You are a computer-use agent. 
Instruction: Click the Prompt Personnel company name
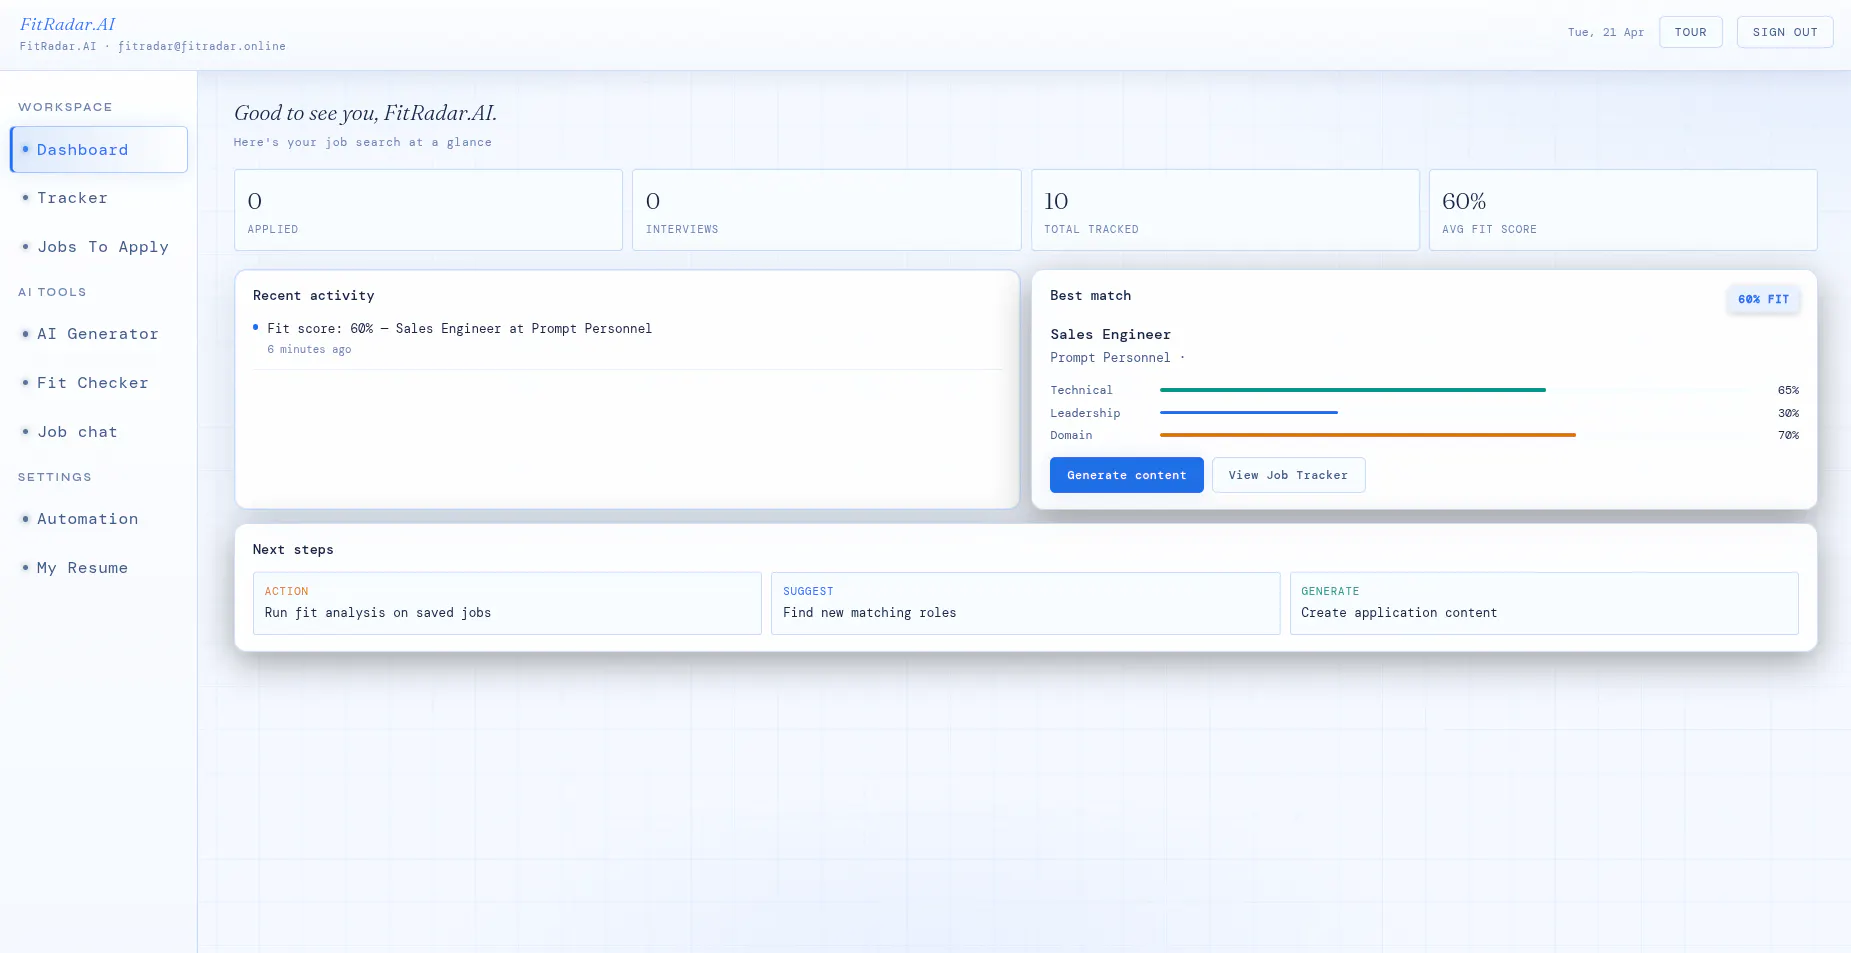point(1110,357)
